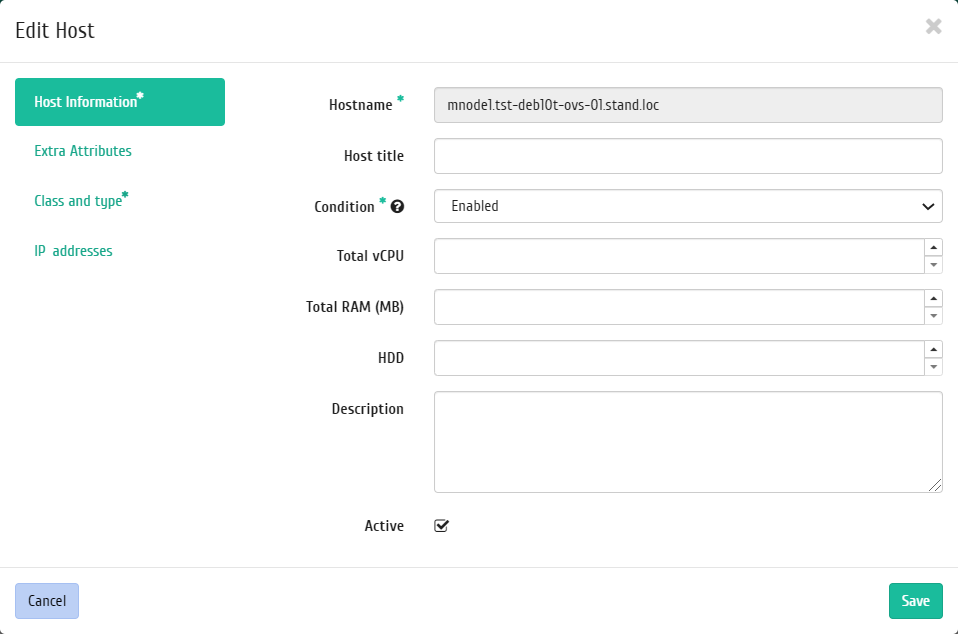Close the Edit Host dialog with X
Image resolution: width=958 pixels, height=634 pixels.
click(x=933, y=26)
